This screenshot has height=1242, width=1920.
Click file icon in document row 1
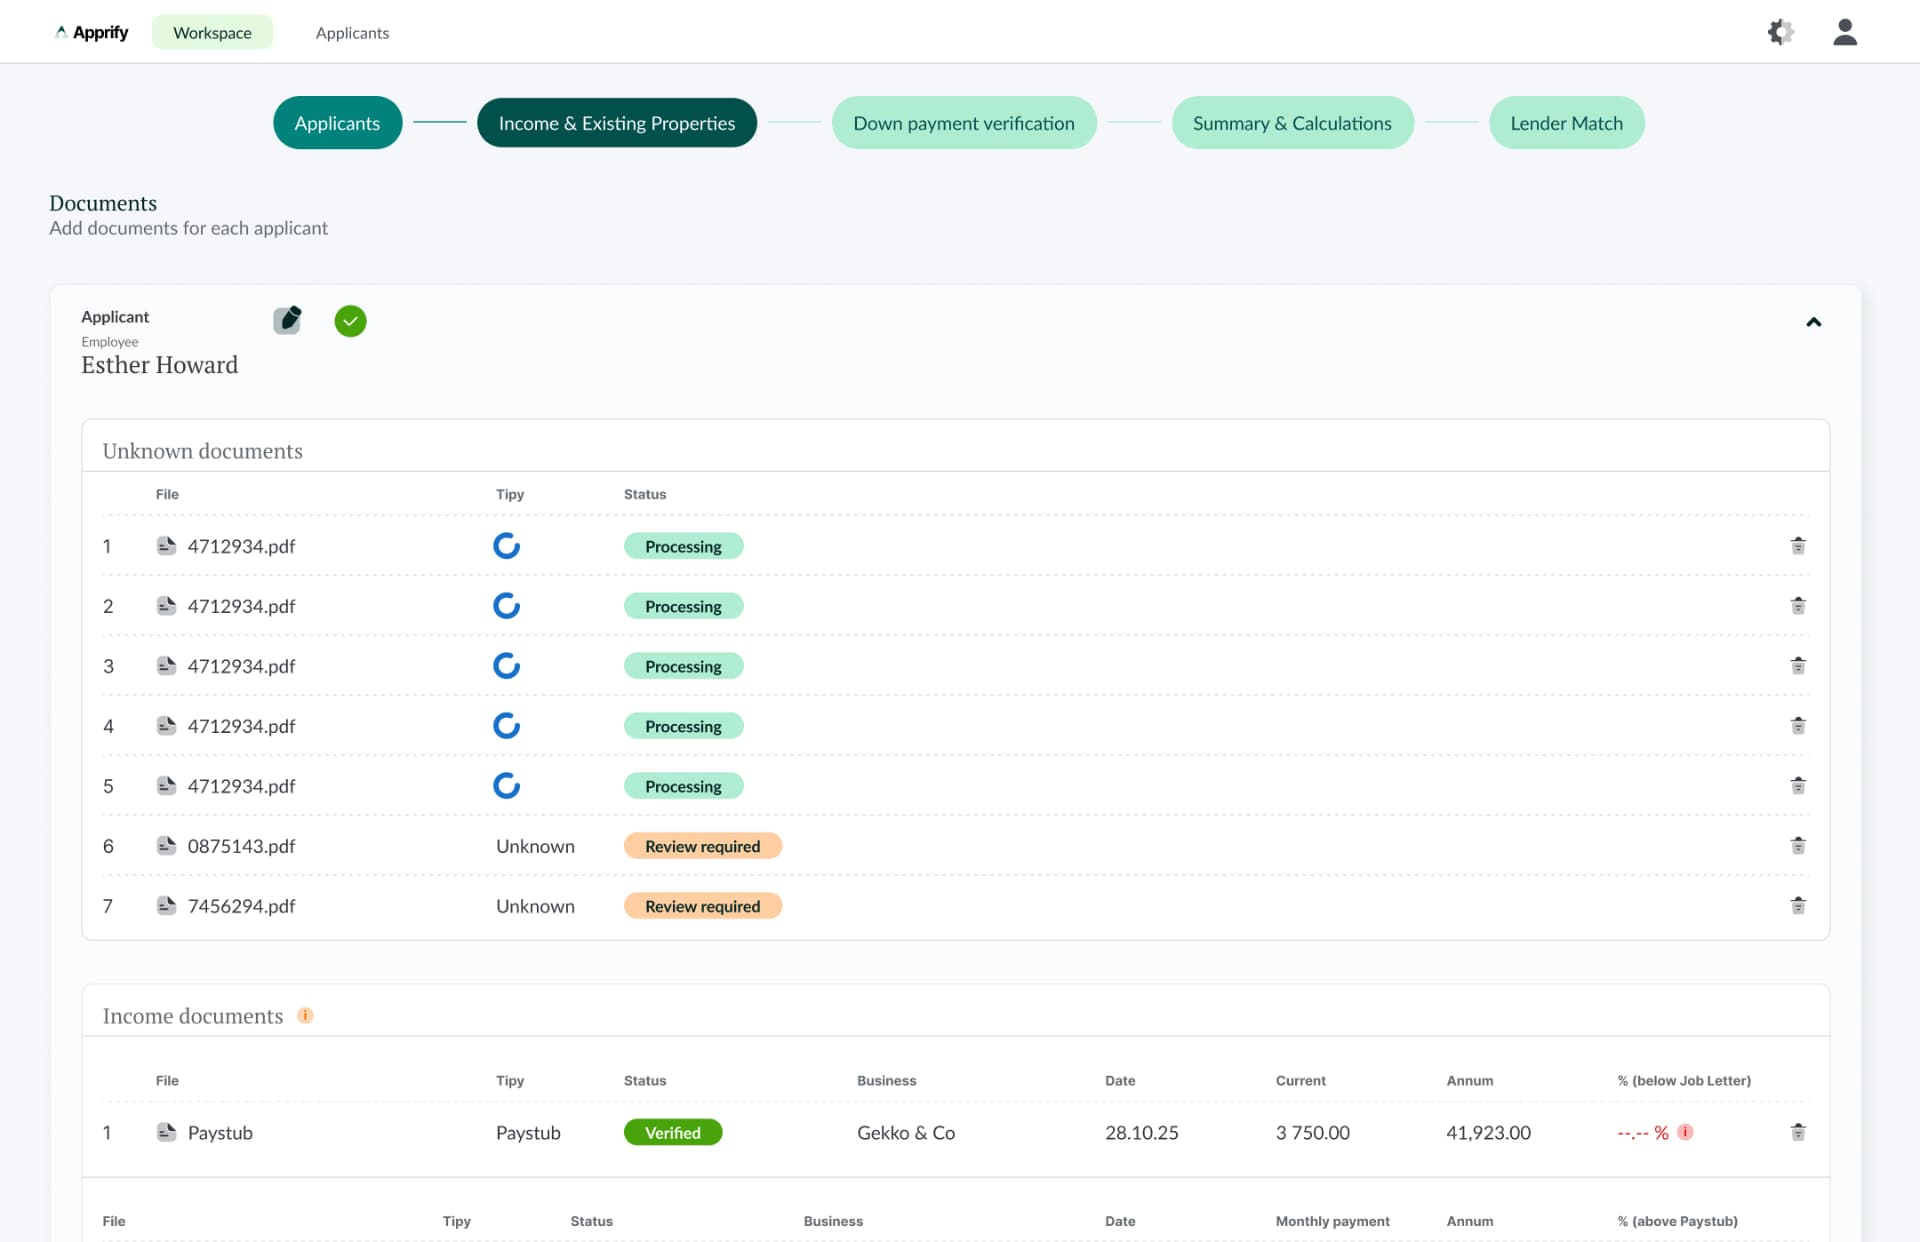pos(166,546)
